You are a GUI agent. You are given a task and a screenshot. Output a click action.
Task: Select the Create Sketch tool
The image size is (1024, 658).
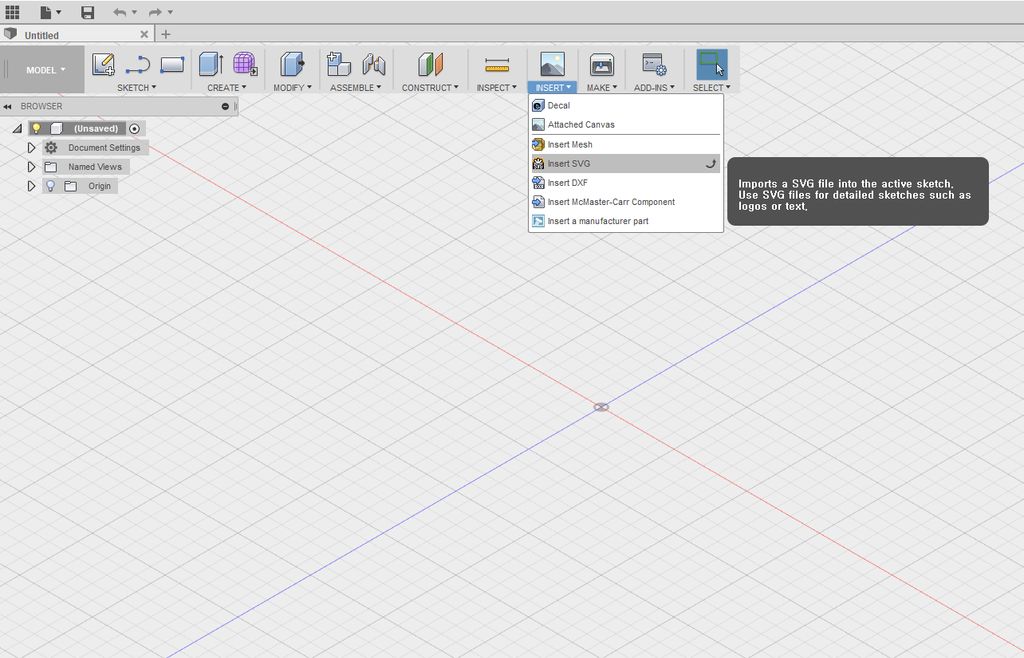(103, 64)
